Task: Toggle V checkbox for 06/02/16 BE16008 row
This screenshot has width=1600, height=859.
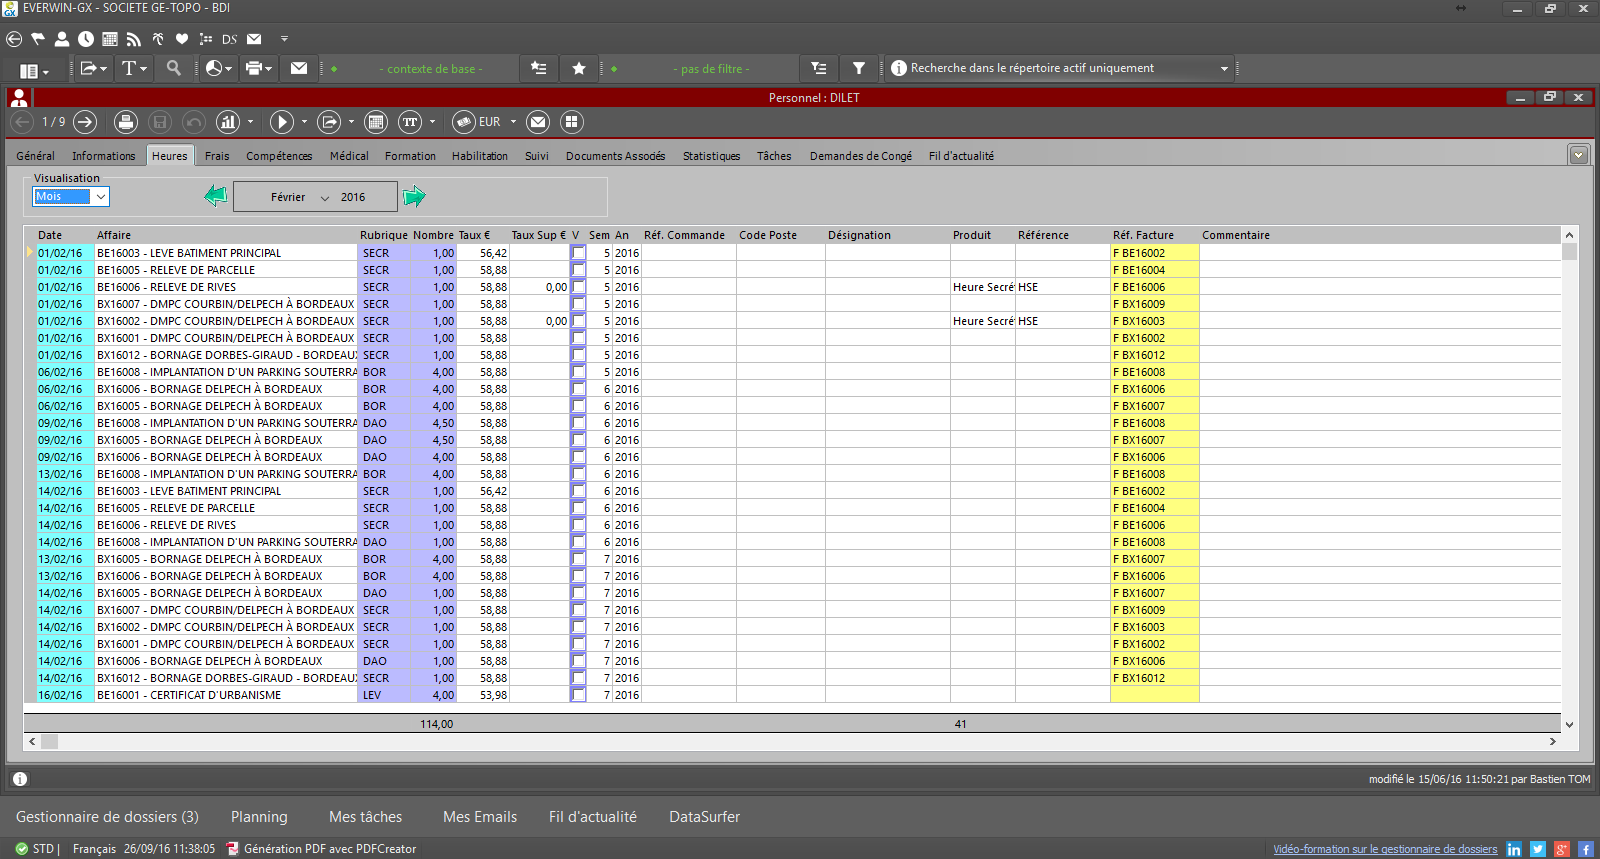Action: pyautogui.click(x=578, y=372)
